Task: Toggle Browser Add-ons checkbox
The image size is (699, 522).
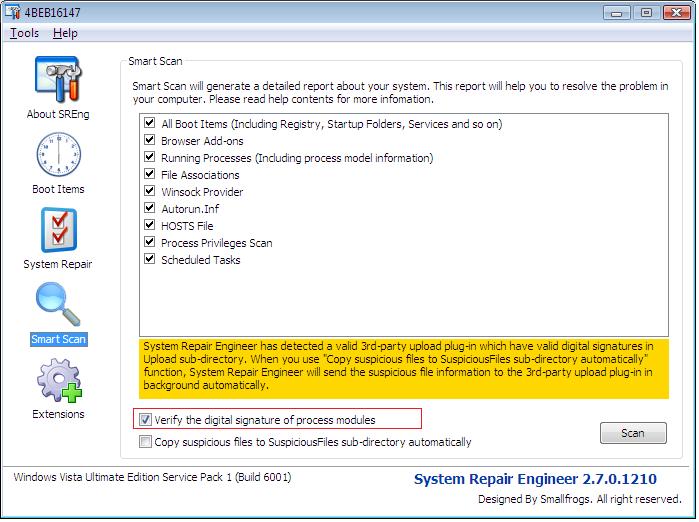Action: (x=150, y=140)
